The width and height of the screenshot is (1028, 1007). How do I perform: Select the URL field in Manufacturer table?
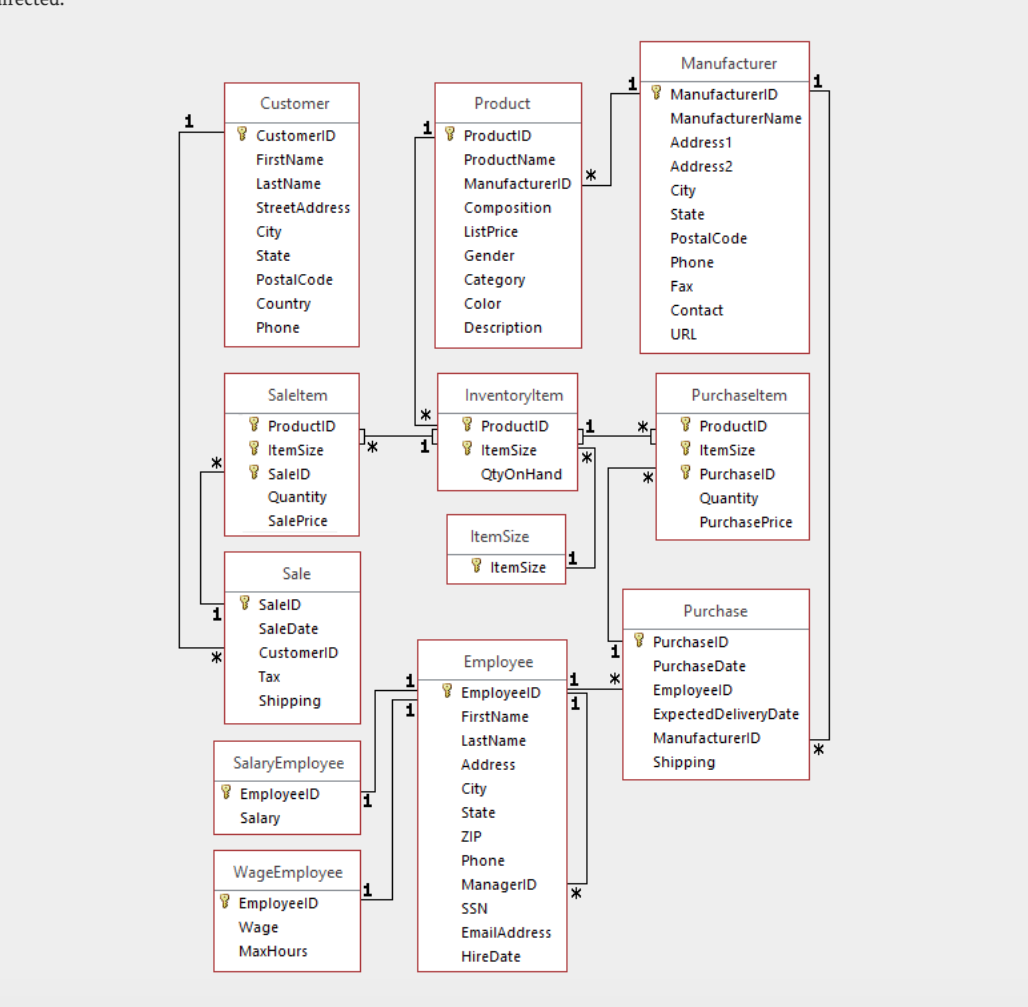click(x=683, y=334)
